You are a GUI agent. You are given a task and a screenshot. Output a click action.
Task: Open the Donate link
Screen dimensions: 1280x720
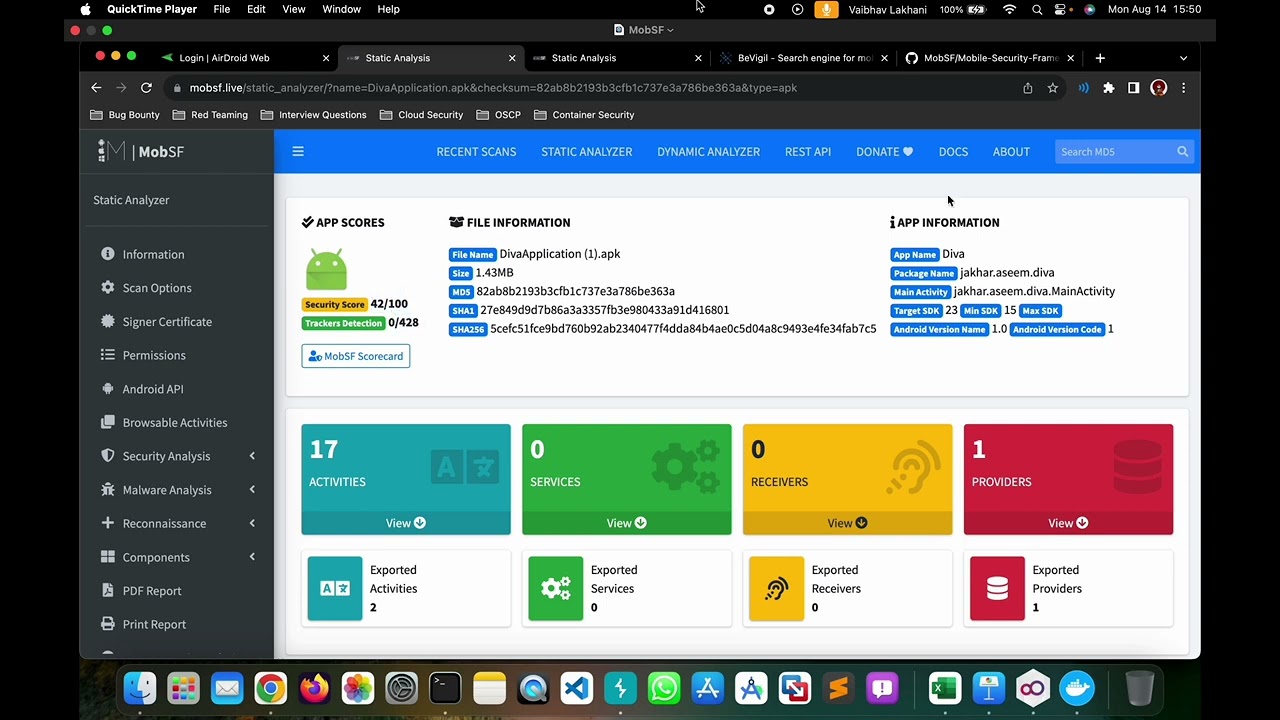coord(884,152)
